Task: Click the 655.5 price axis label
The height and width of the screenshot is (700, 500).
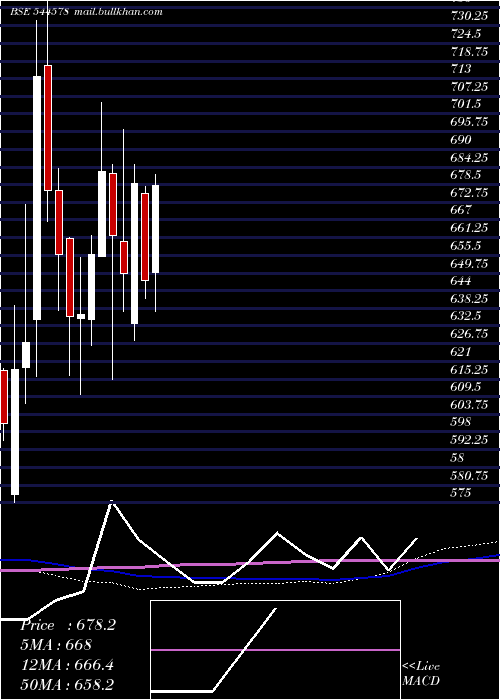Action: click(466, 246)
